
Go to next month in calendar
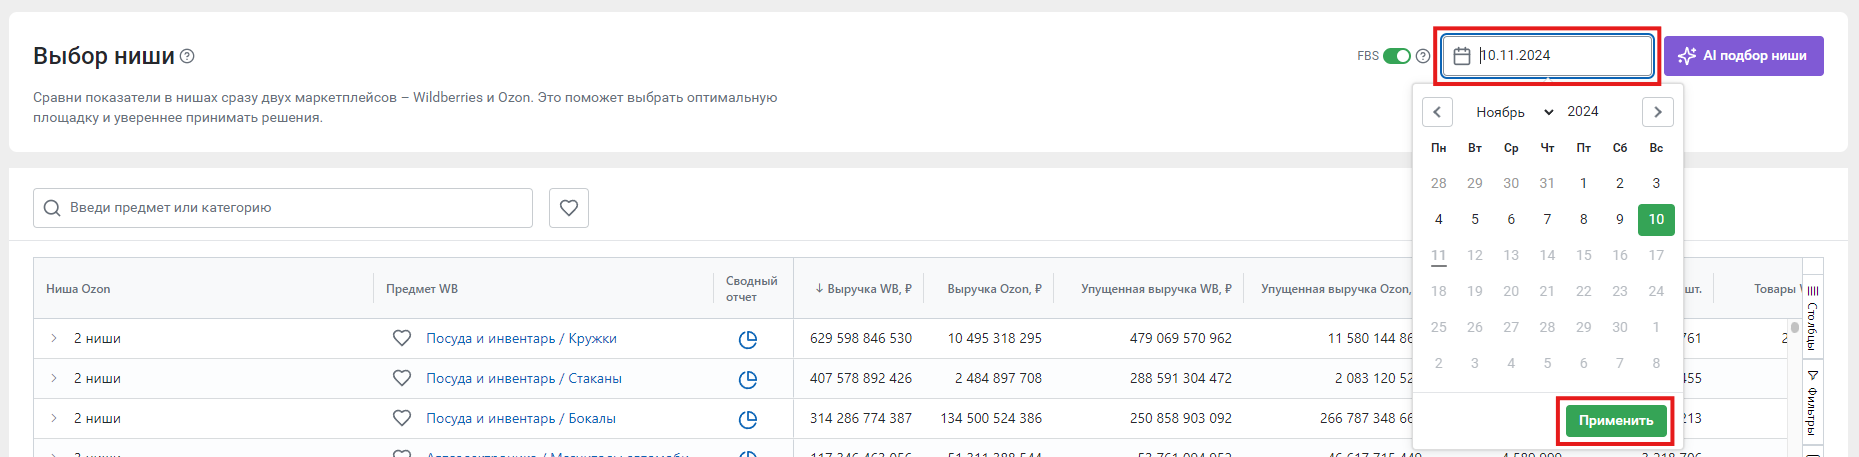(1657, 112)
